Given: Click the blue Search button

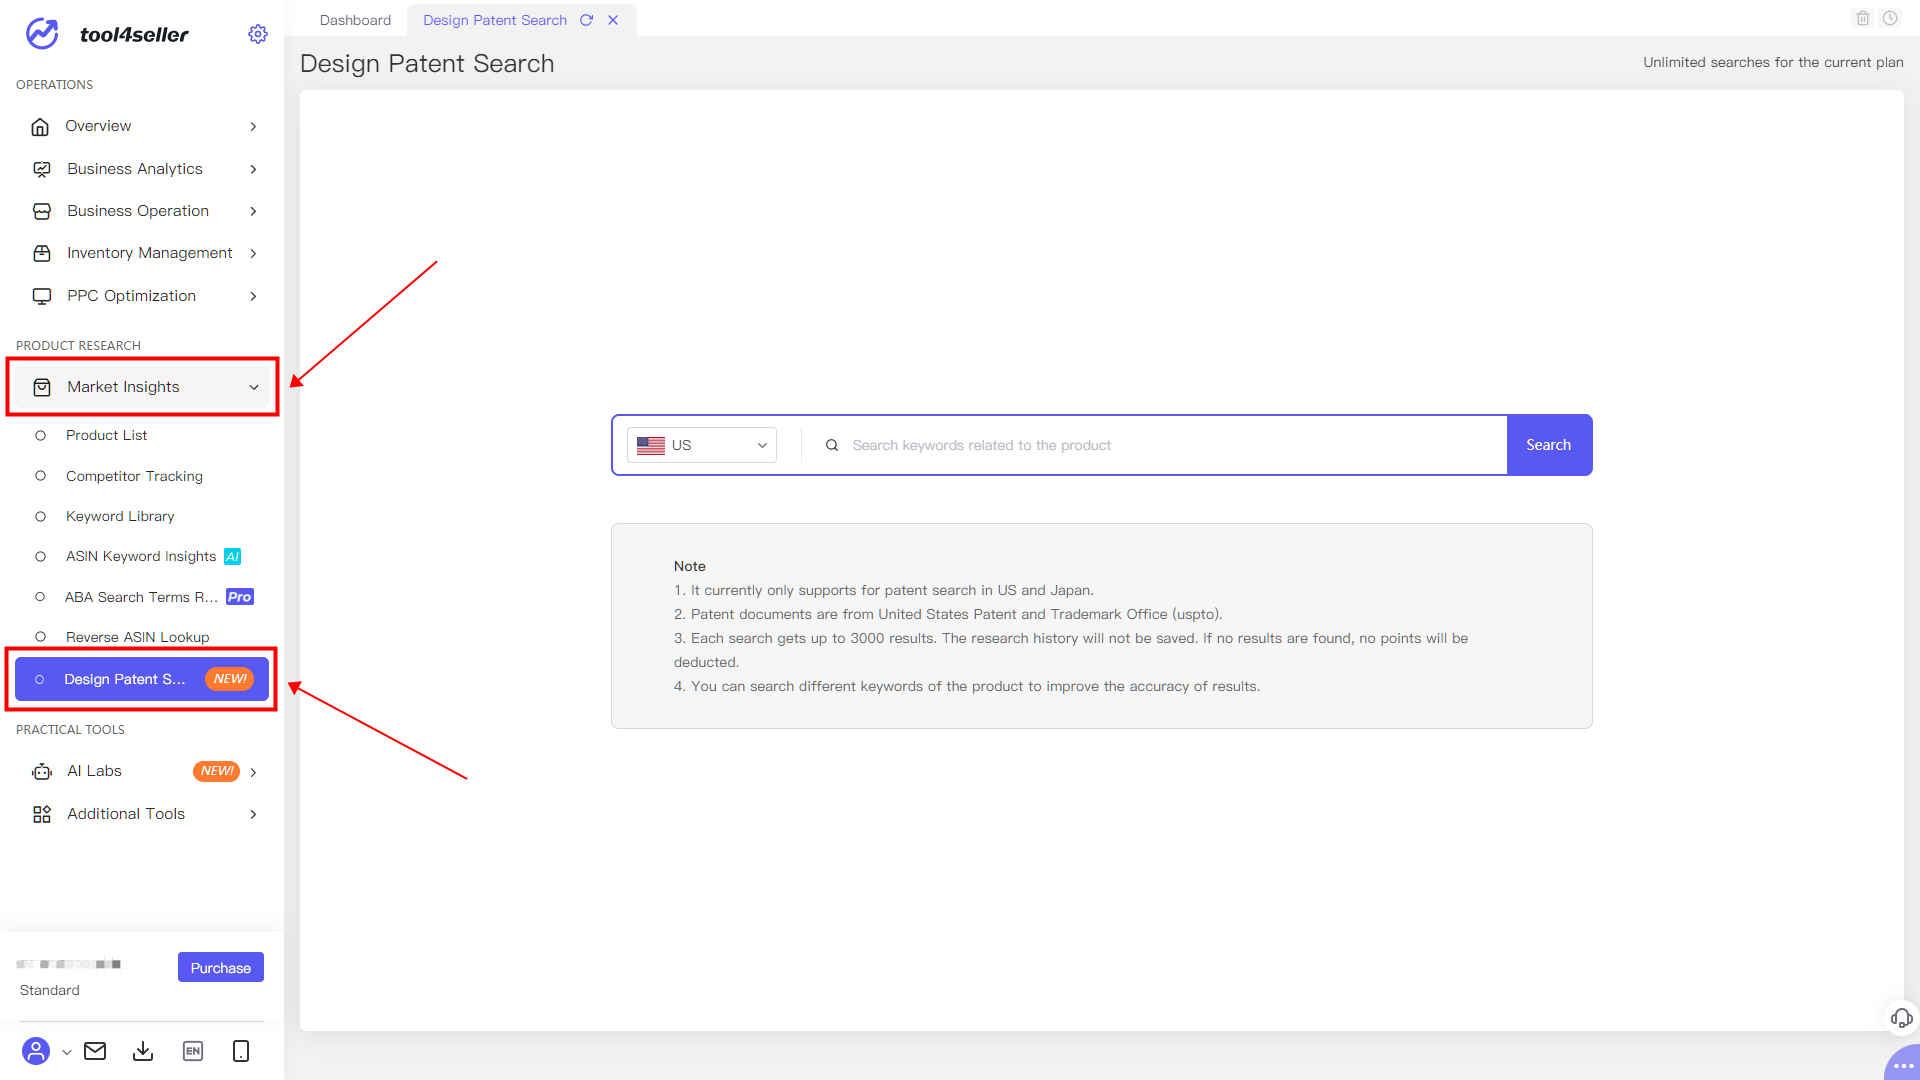Looking at the screenshot, I should [1549, 445].
